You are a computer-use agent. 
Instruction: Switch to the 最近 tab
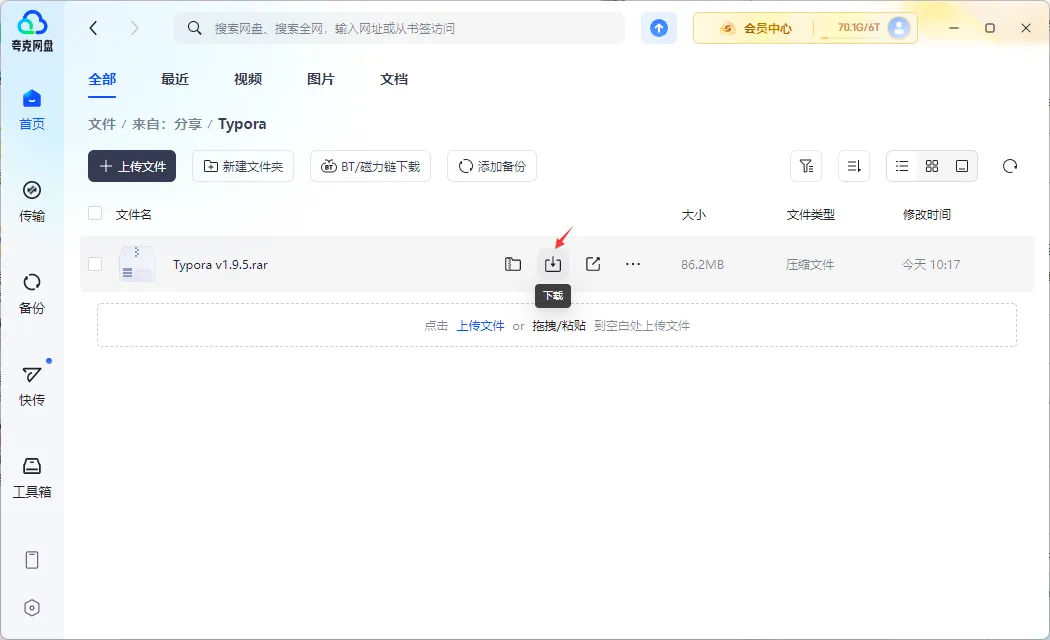tap(175, 79)
